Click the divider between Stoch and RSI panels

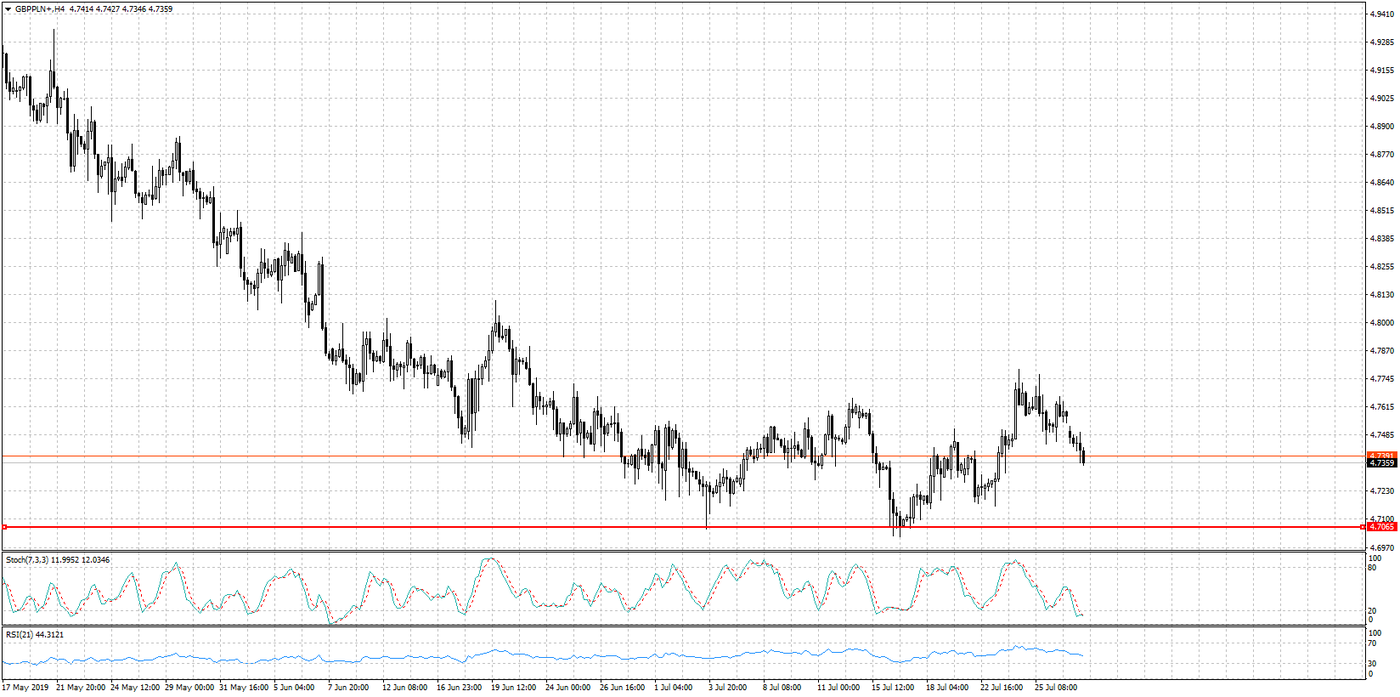tap(680, 626)
